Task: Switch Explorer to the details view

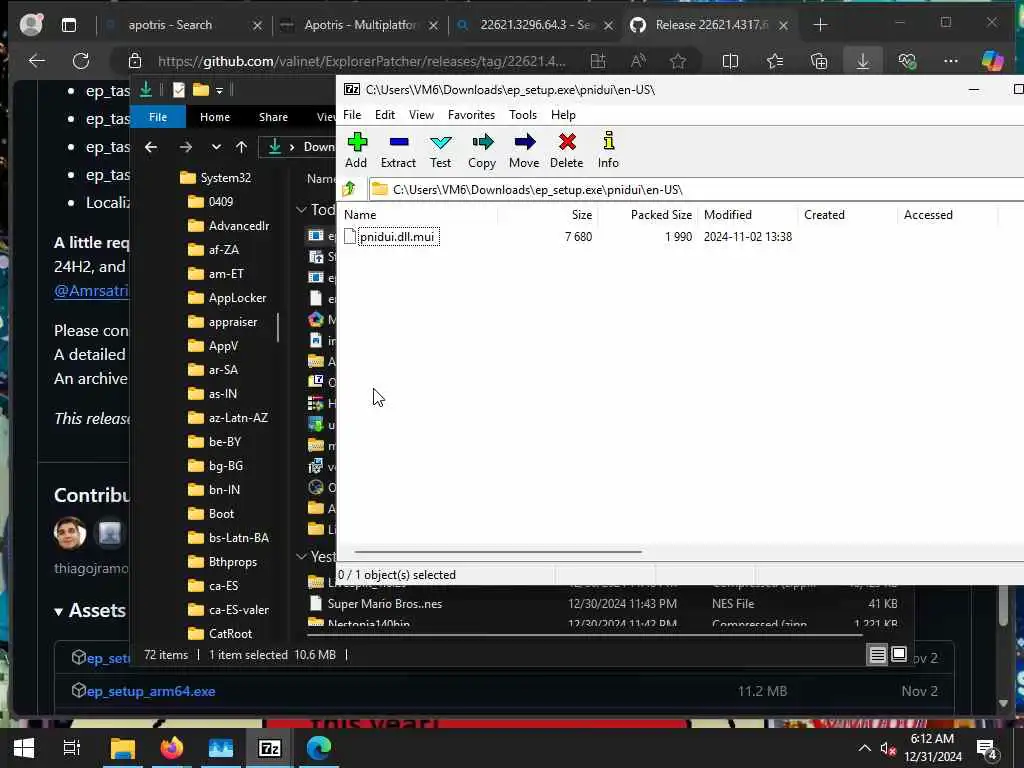Action: pos(878,654)
